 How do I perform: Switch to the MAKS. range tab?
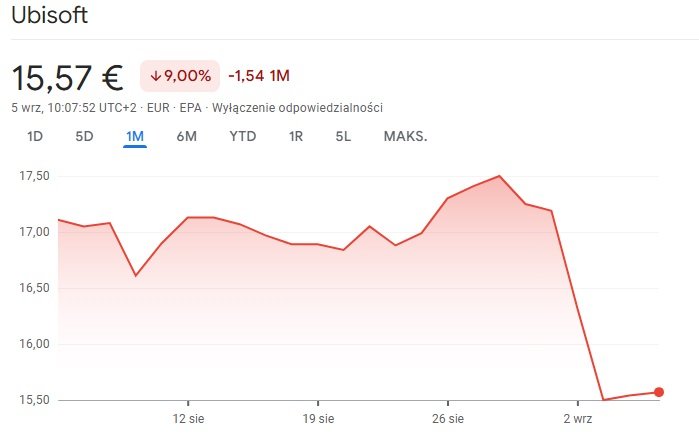(x=405, y=136)
